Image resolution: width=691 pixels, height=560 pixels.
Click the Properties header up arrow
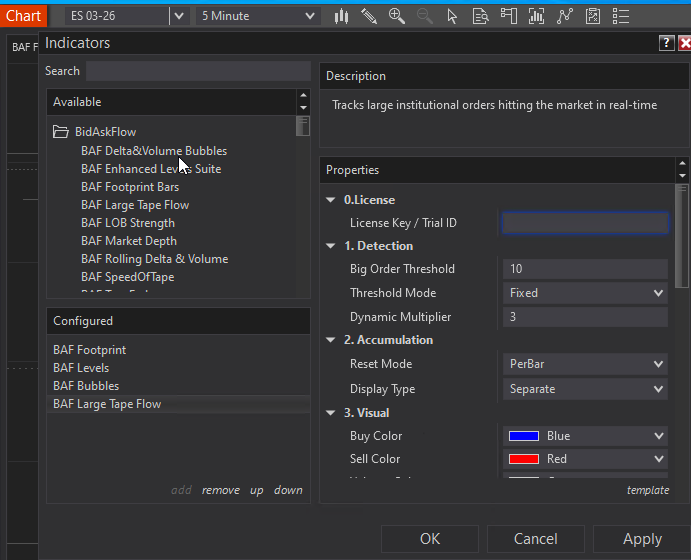point(683,163)
